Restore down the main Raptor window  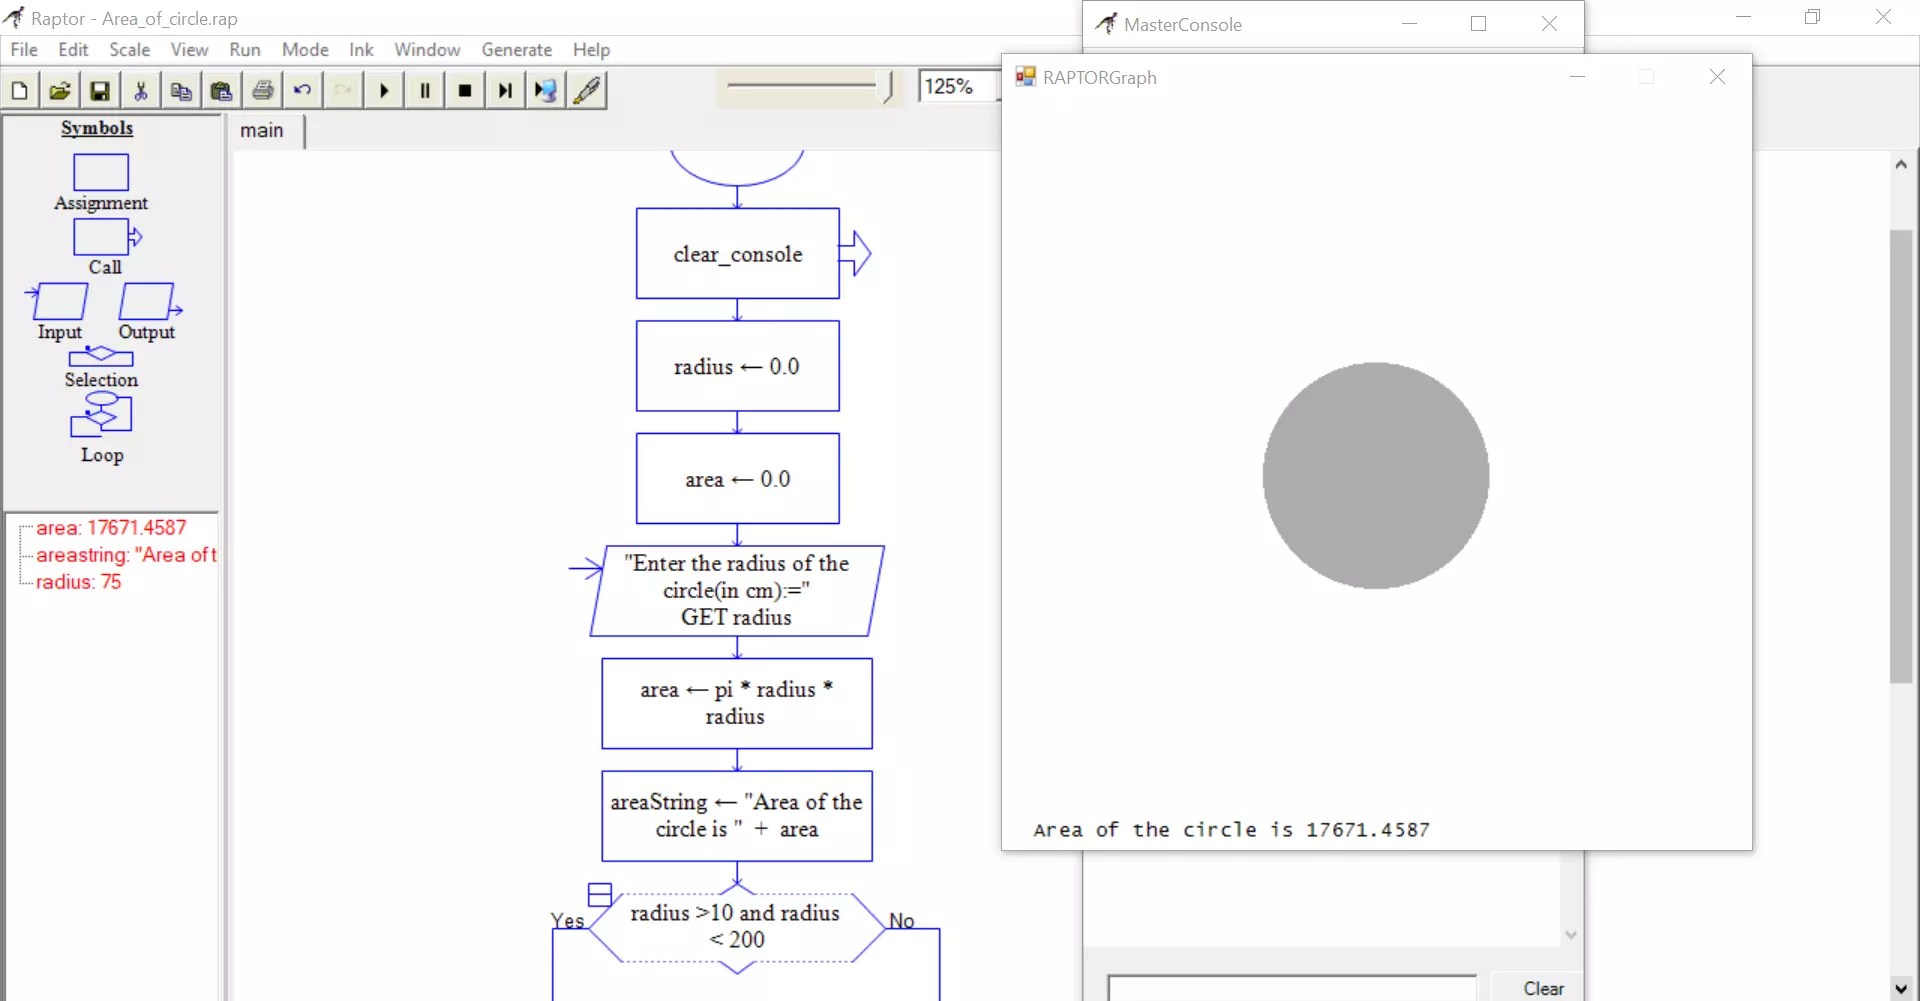1812,17
